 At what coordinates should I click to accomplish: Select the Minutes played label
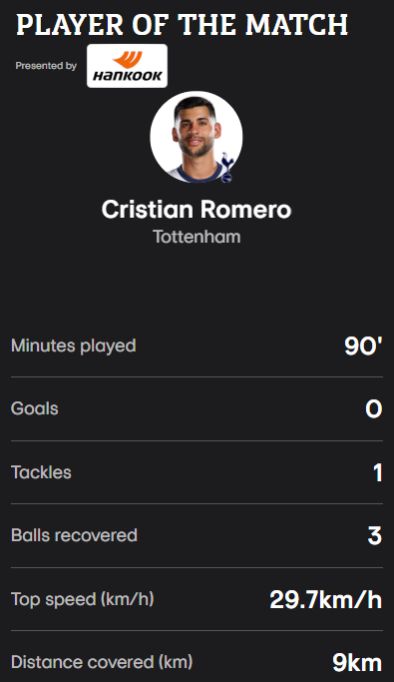tap(73, 346)
